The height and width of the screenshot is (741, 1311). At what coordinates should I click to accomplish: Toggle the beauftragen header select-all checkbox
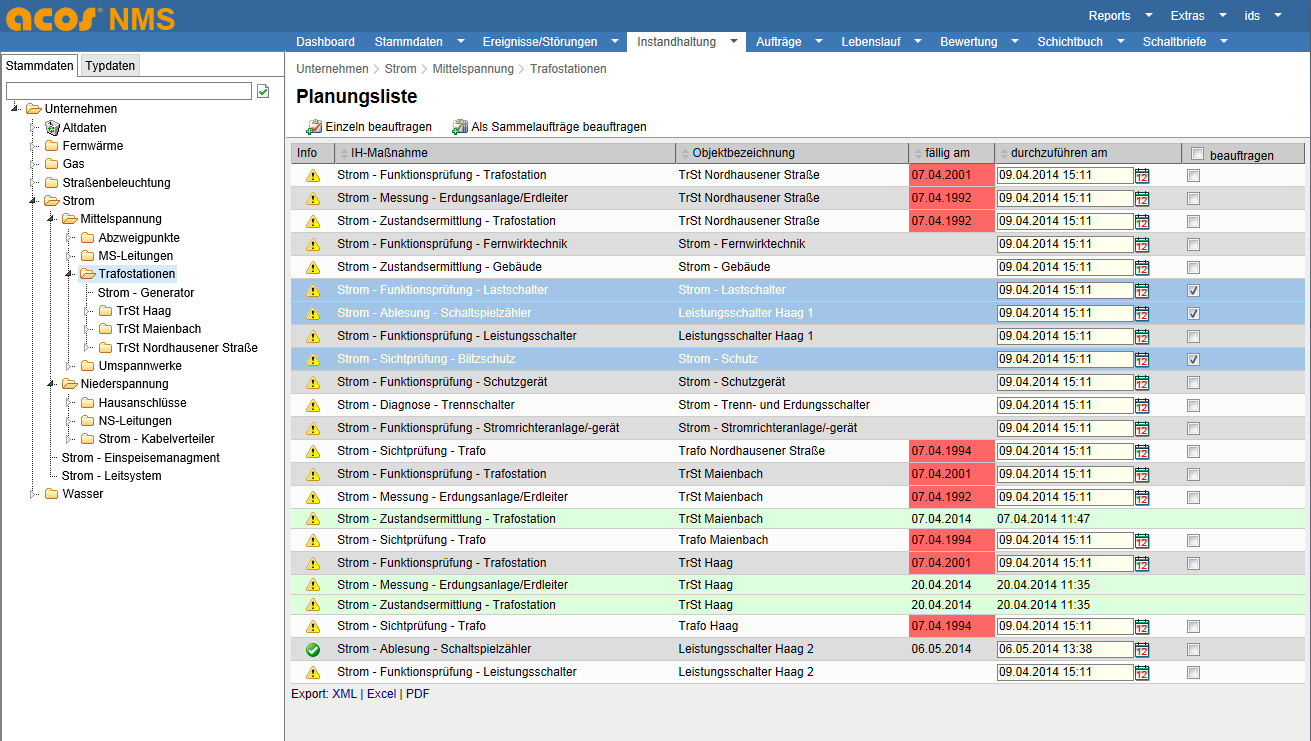tap(1197, 154)
